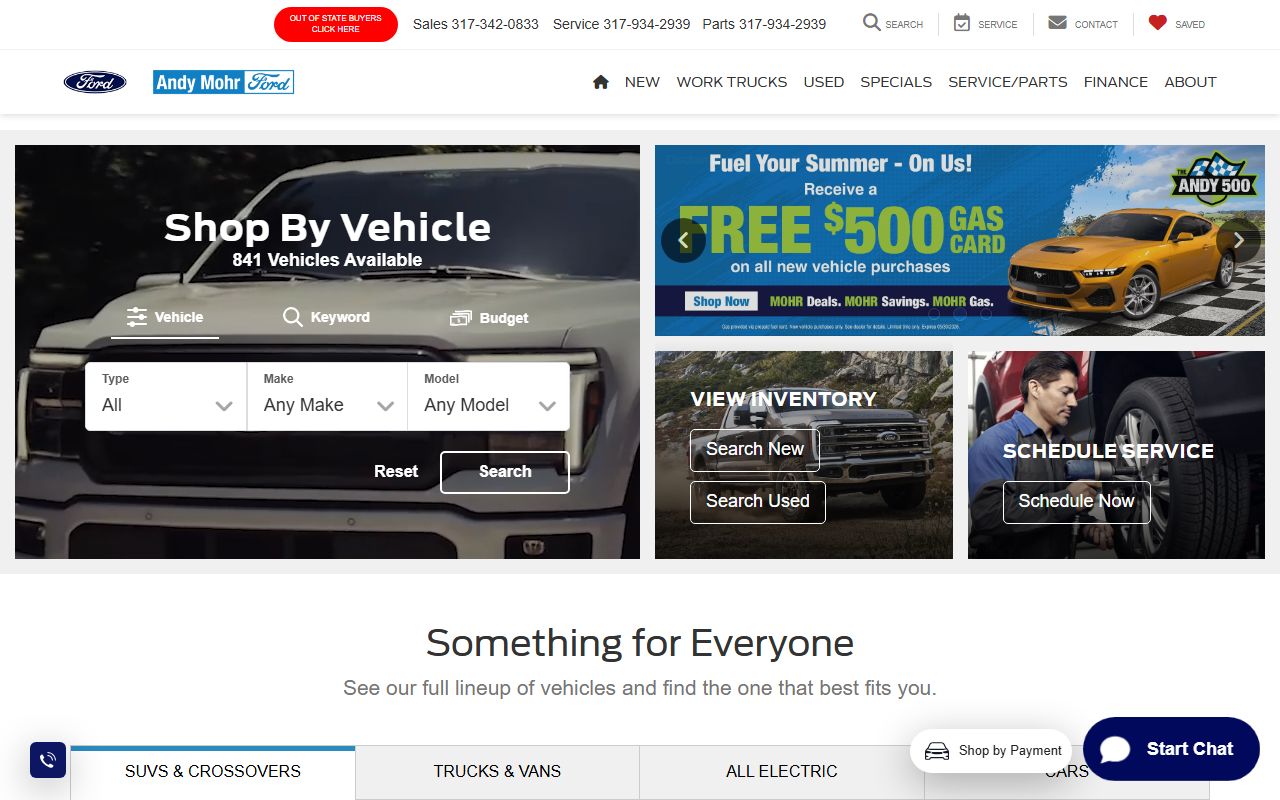Click the Reset button in vehicle search
1280x800 pixels.
tap(396, 472)
